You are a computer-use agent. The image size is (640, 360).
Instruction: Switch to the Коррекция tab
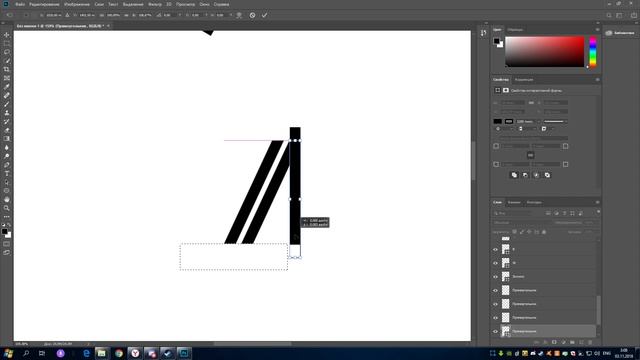click(524, 80)
